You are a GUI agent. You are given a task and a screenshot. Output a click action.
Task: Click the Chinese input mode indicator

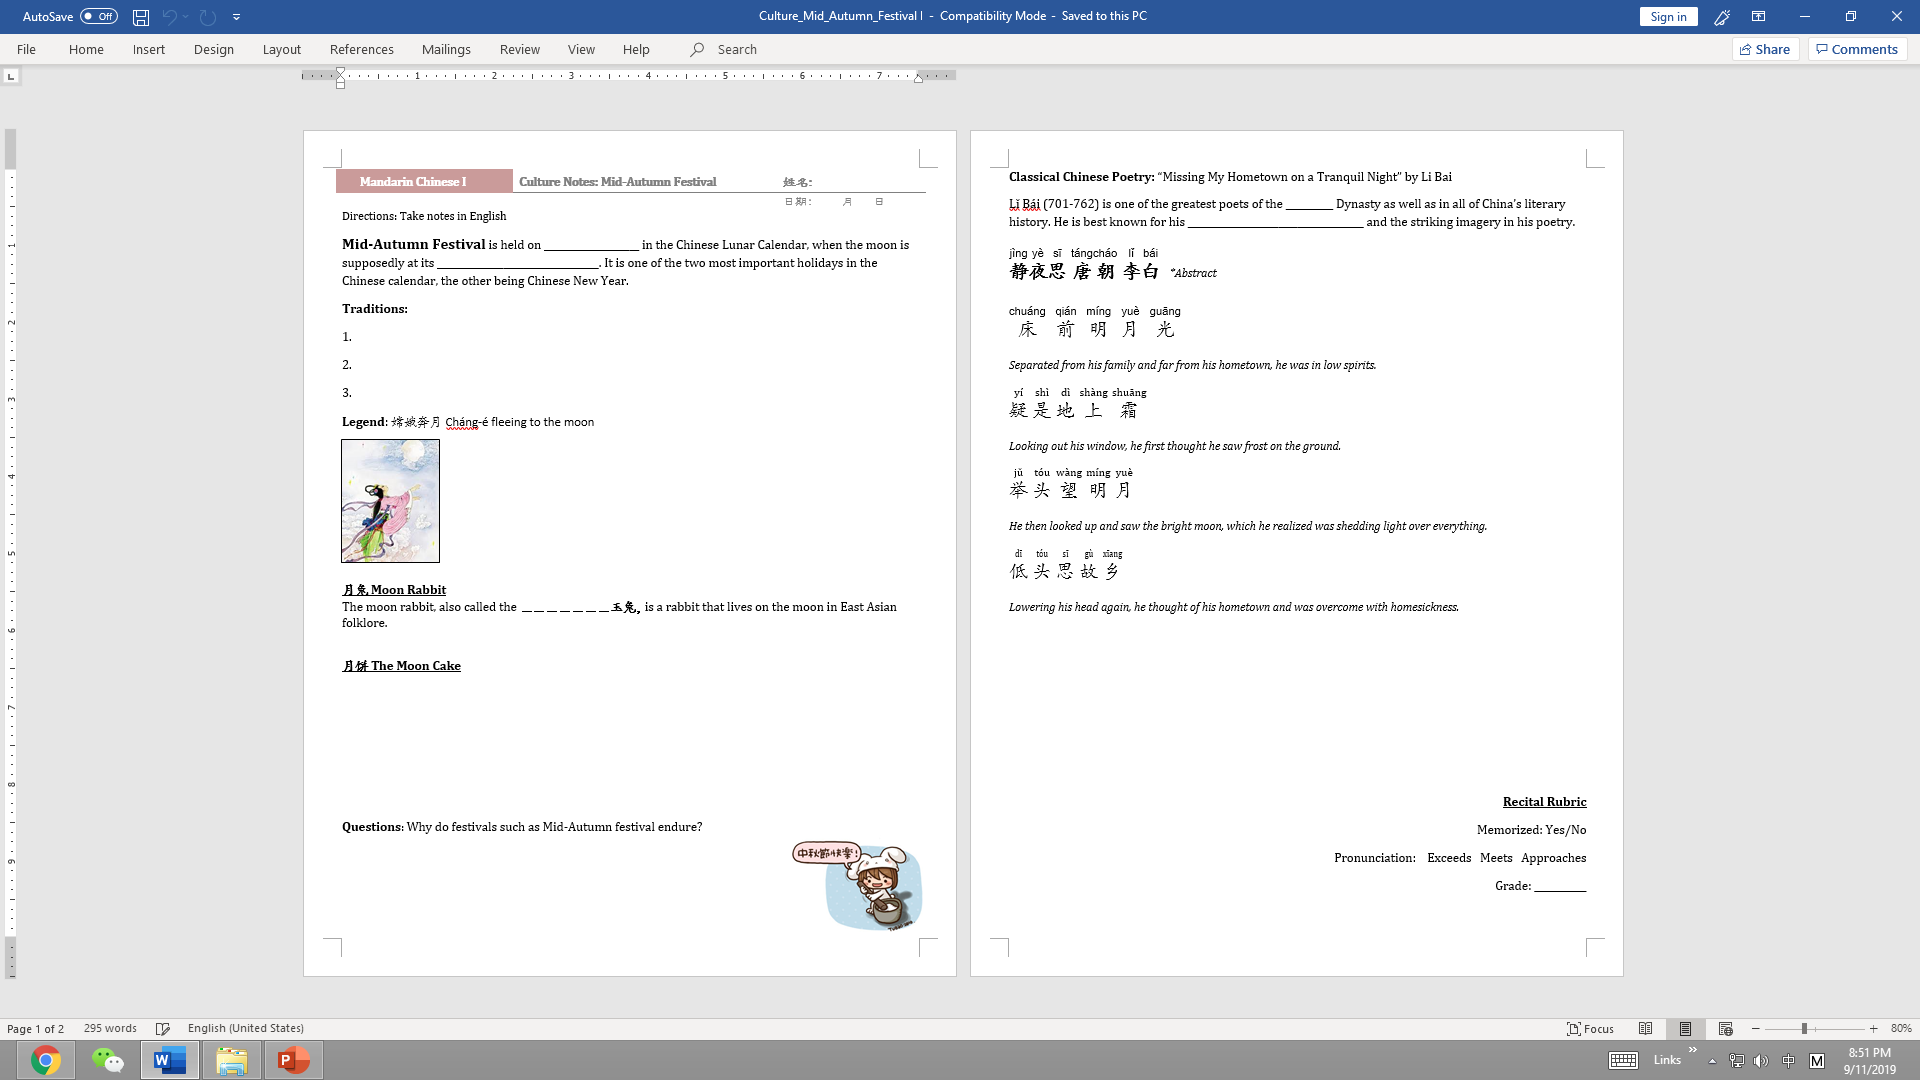click(x=1788, y=1061)
